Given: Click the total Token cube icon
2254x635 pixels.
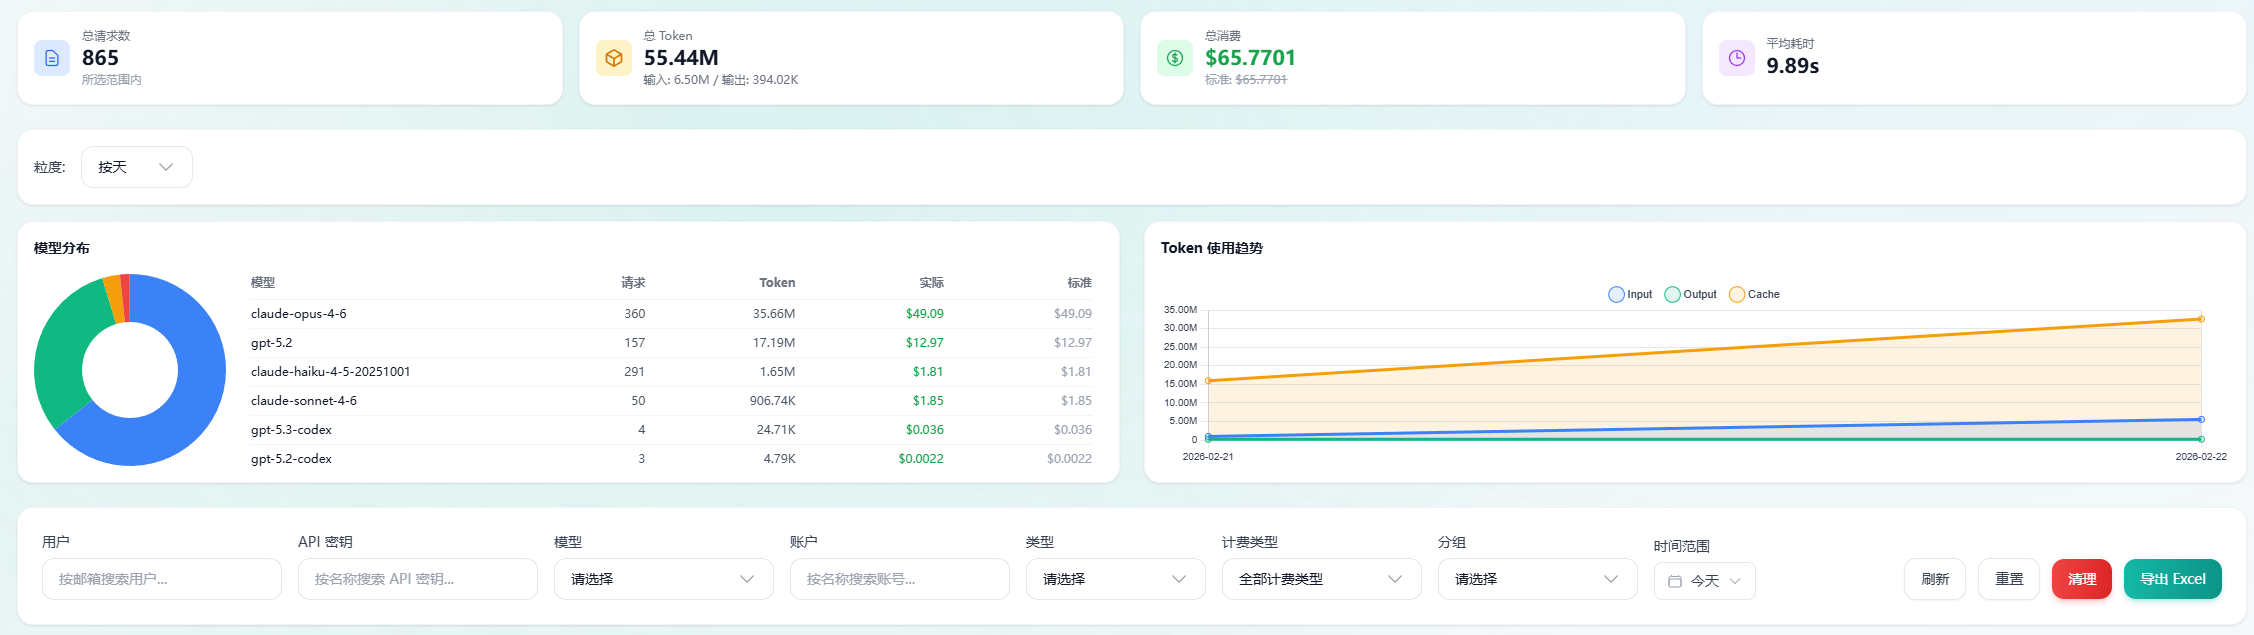Looking at the screenshot, I should (x=614, y=58).
